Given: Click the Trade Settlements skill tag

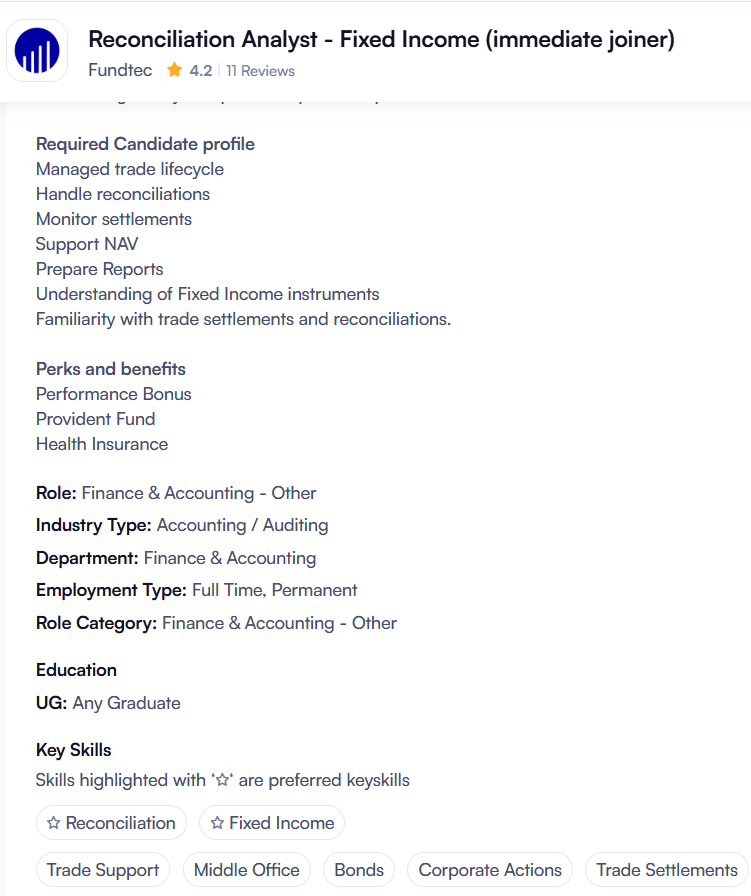Looking at the screenshot, I should pos(667,870).
